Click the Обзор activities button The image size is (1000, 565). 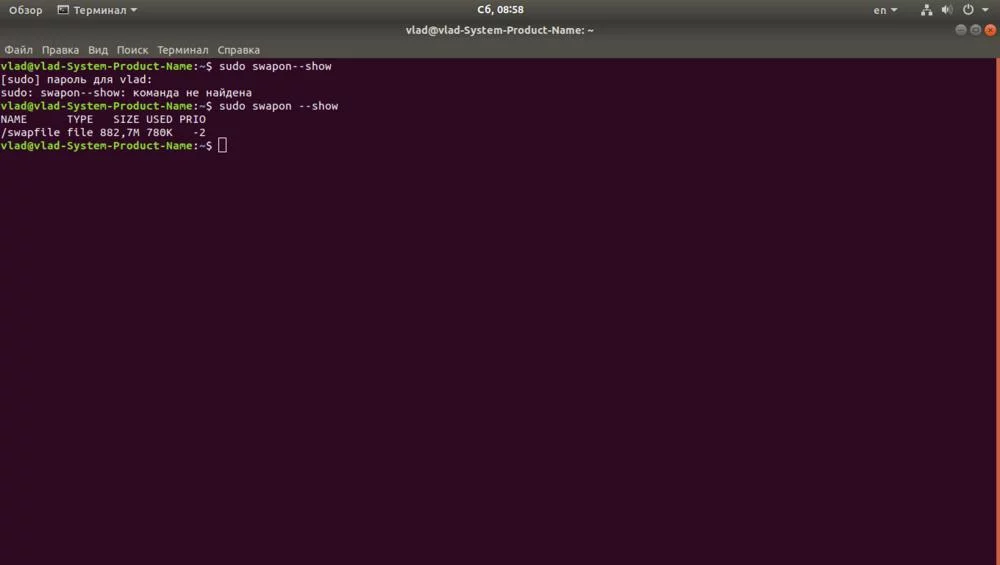click(x=26, y=10)
